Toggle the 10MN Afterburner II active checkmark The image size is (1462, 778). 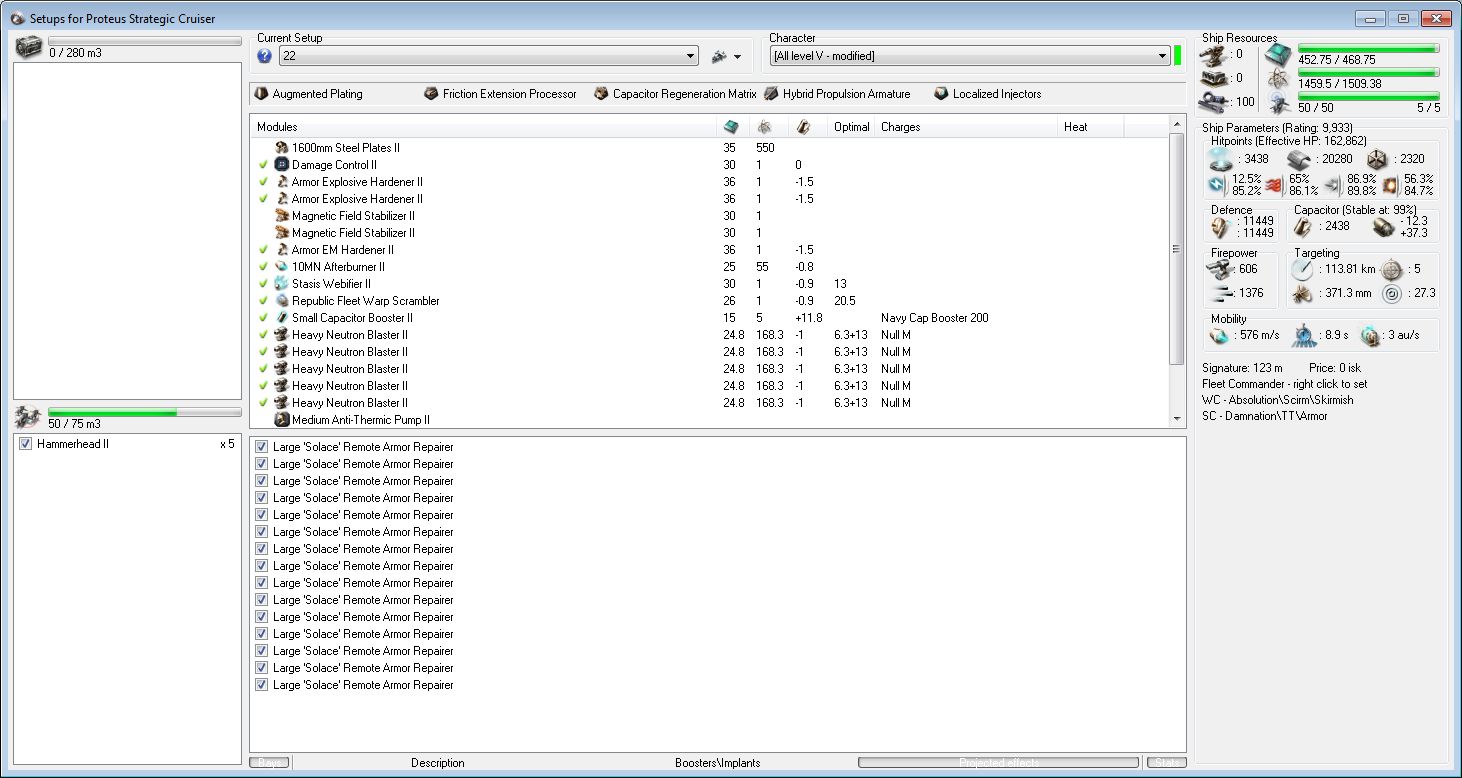[x=264, y=267]
